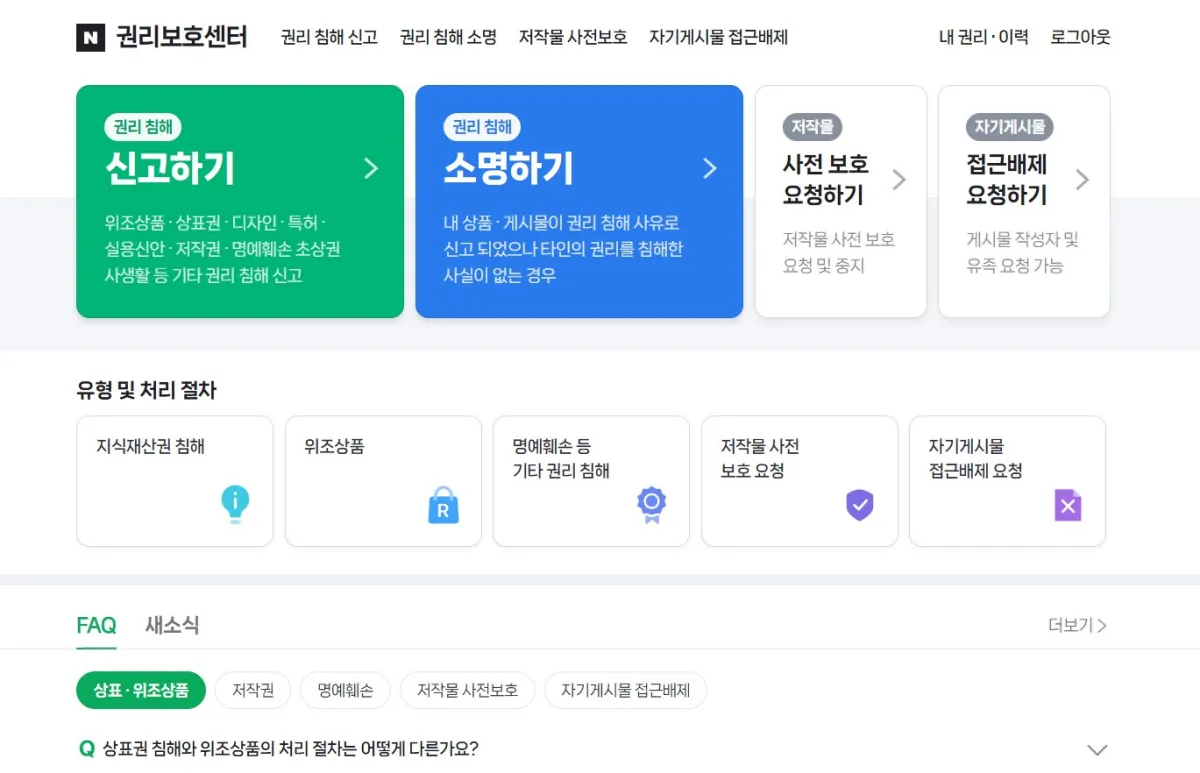Screen dimensions: 1200x773
Task: Toggle the 저작권 FAQ filter
Action: [252, 690]
